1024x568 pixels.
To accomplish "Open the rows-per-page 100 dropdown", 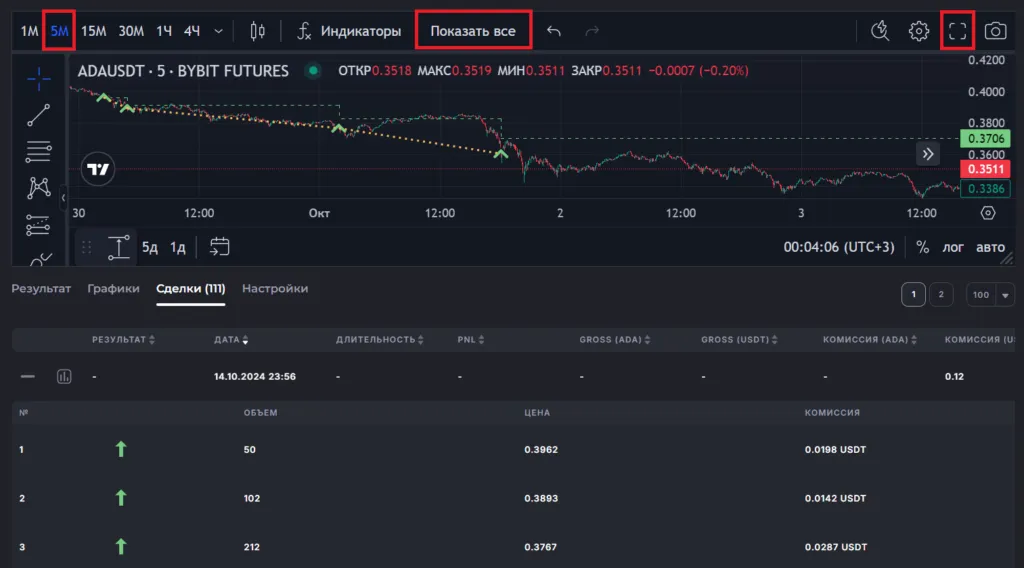I will coord(990,295).
